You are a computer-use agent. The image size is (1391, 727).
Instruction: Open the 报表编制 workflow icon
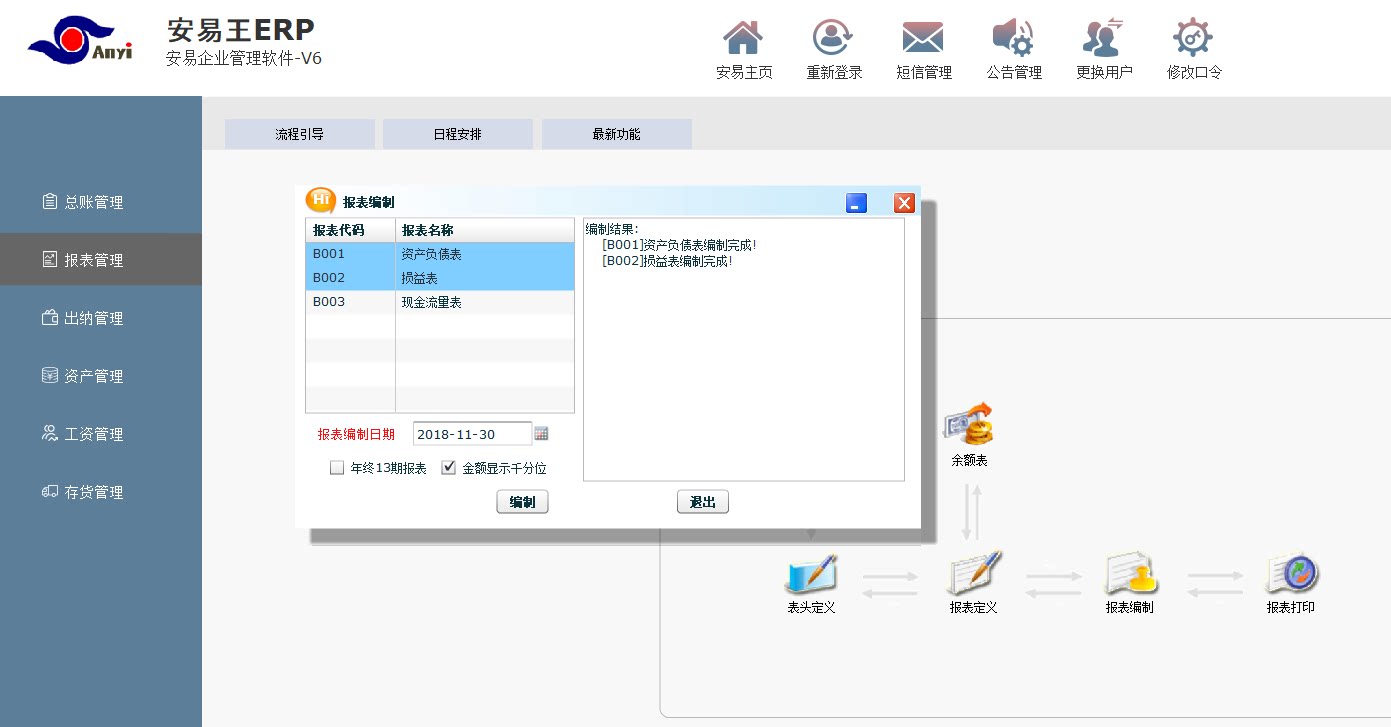1130,573
